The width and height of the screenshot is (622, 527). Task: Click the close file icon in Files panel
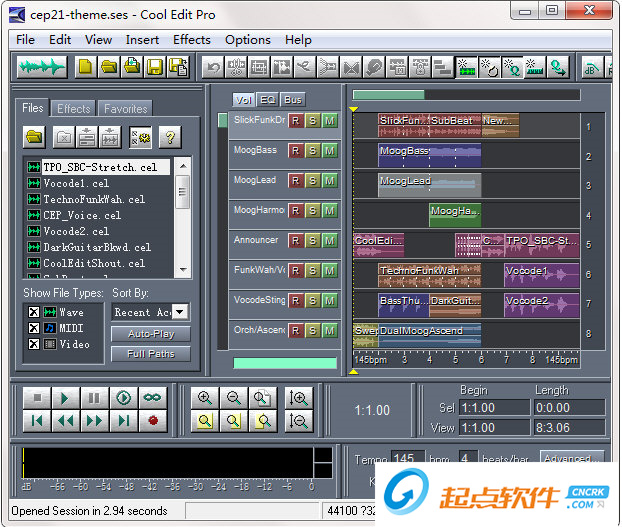pos(63,137)
